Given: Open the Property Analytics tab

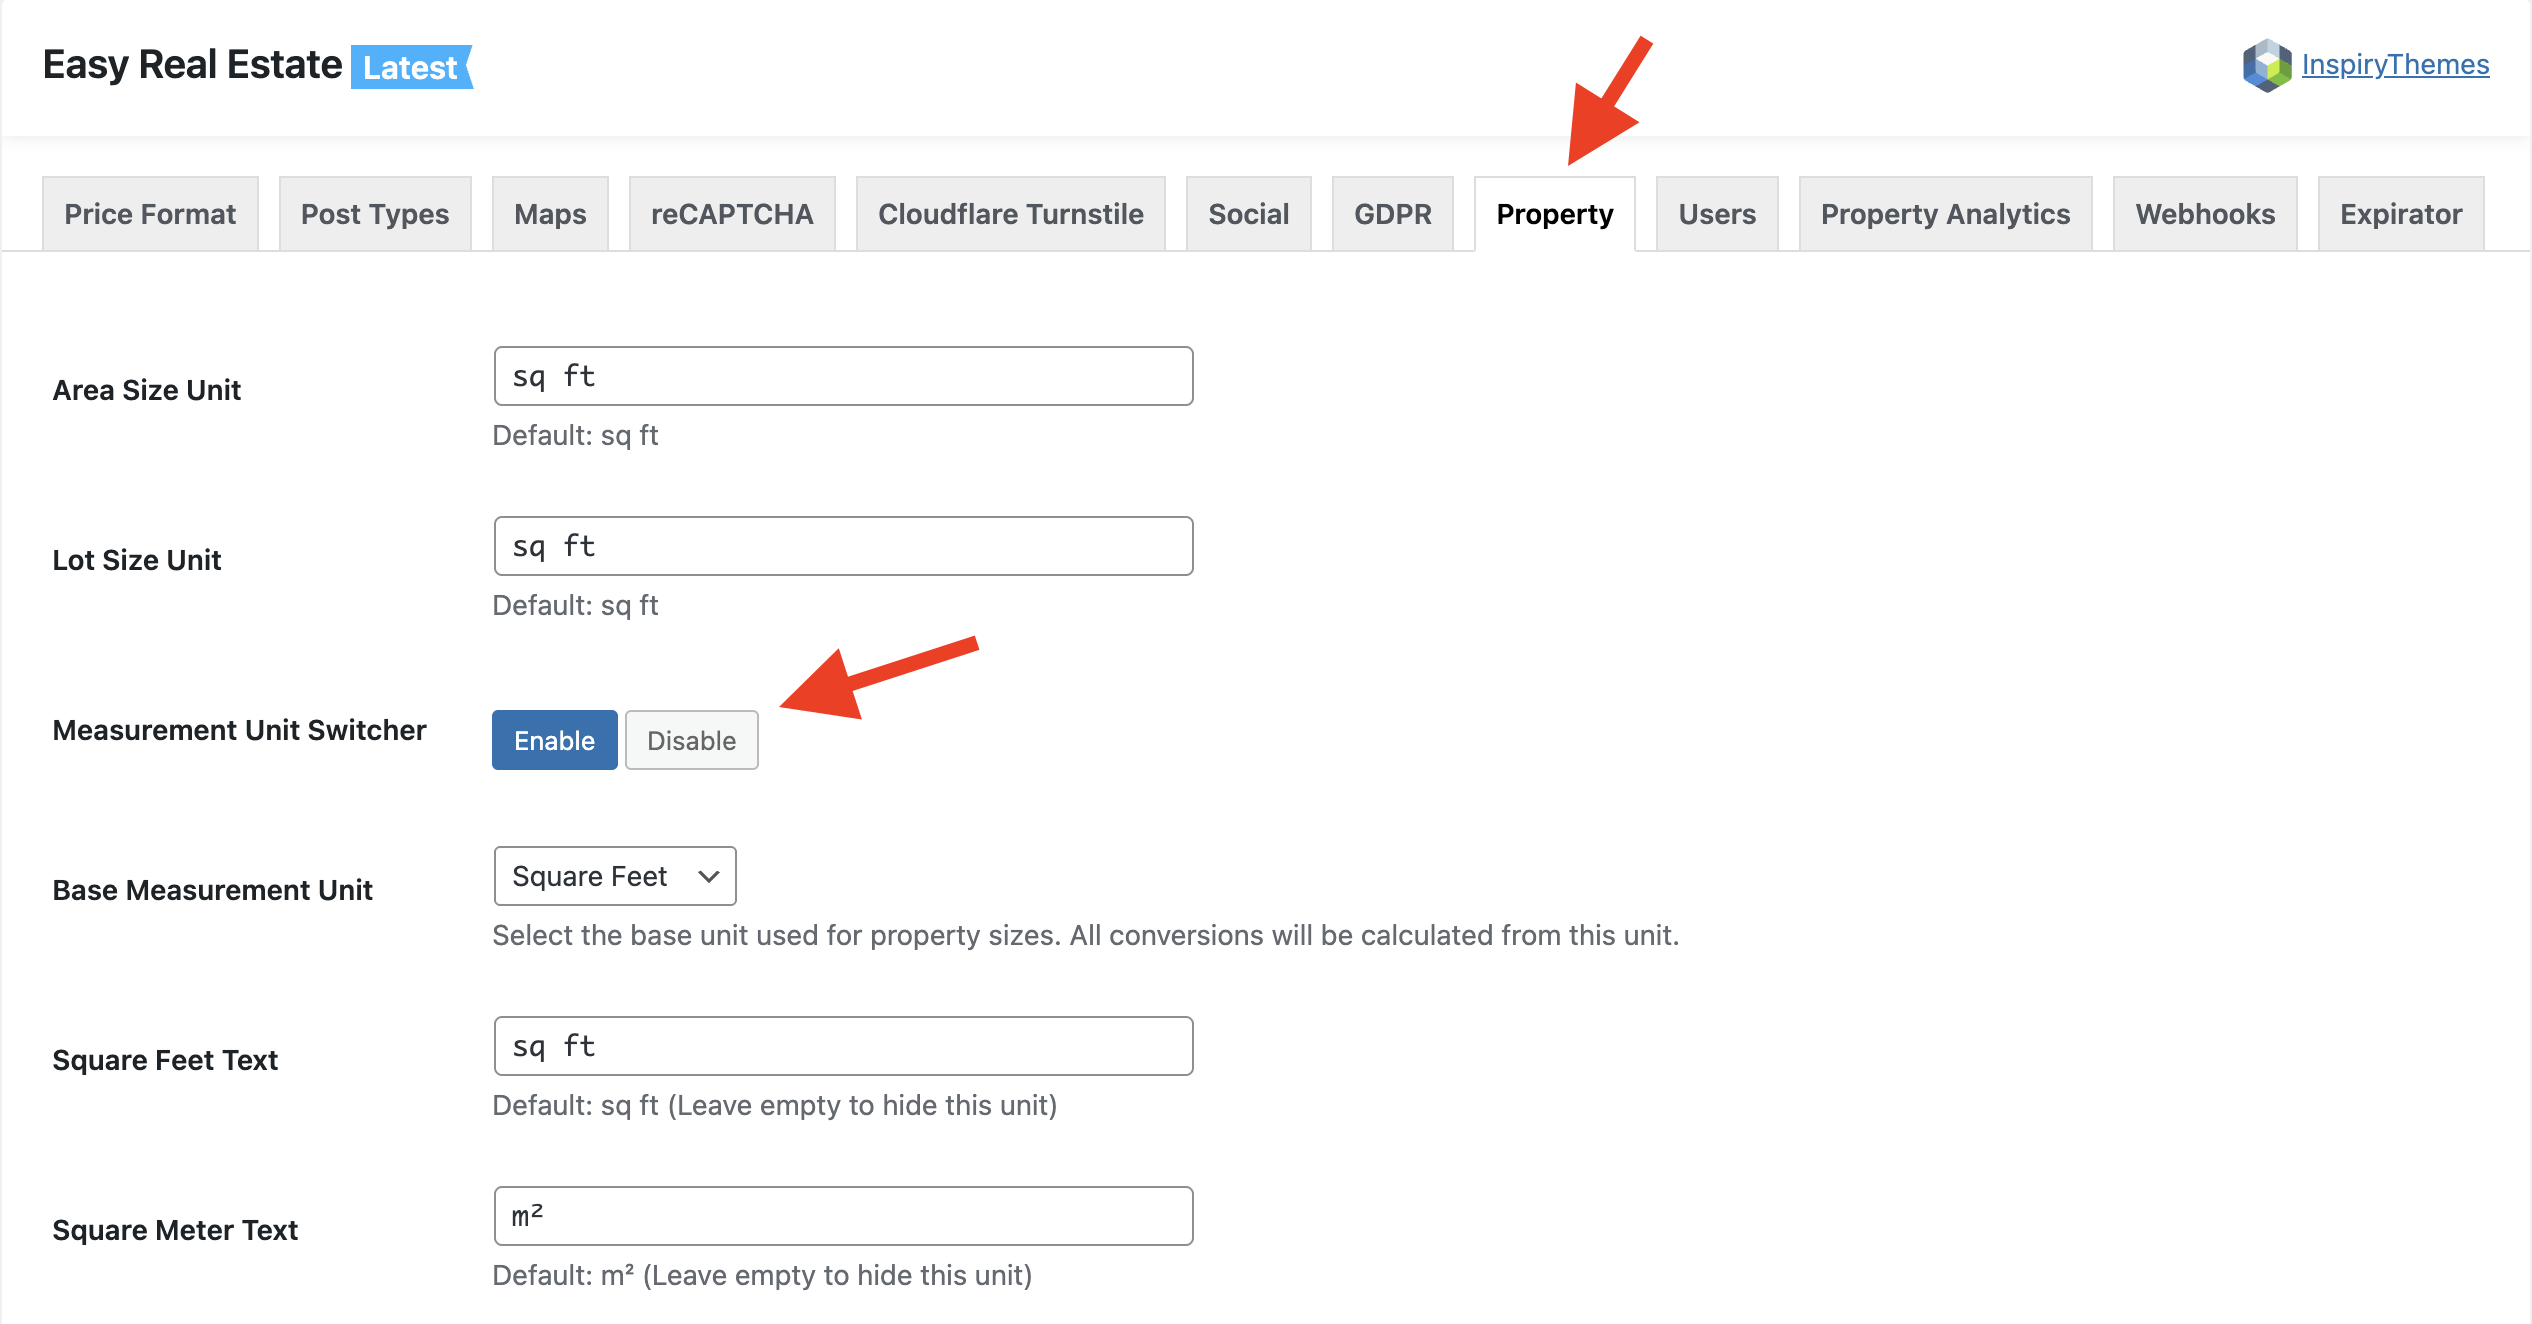Looking at the screenshot, I should click(1945, 214).
